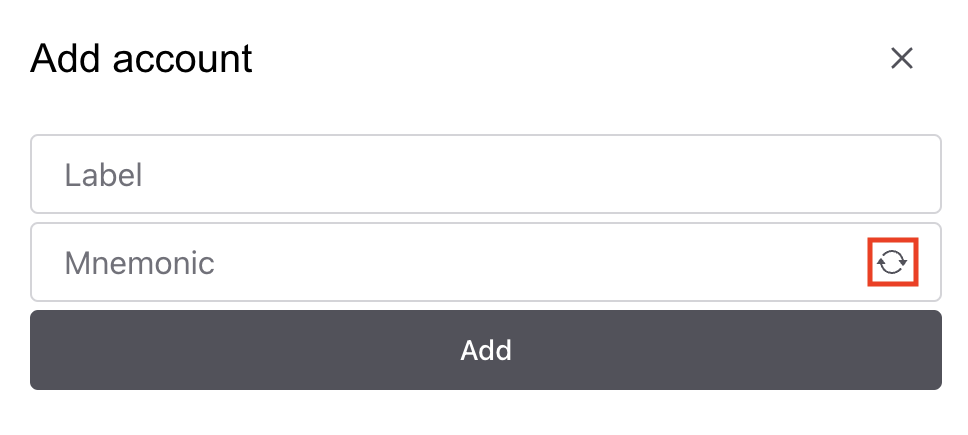Dismiss the dialog using the X icon
Viewport: 968px width, 435px height.
coord(902,59)
